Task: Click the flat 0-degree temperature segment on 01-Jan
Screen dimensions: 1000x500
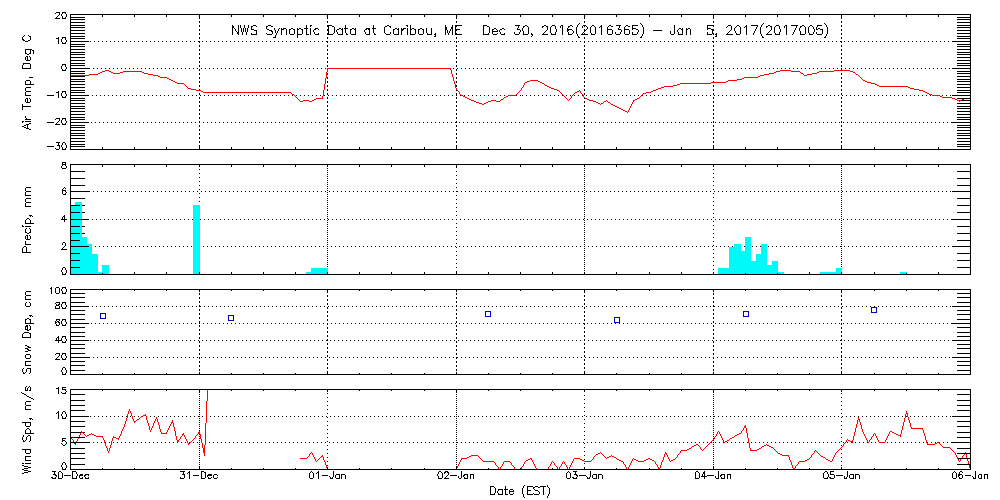Action: [x=389, y=68]
